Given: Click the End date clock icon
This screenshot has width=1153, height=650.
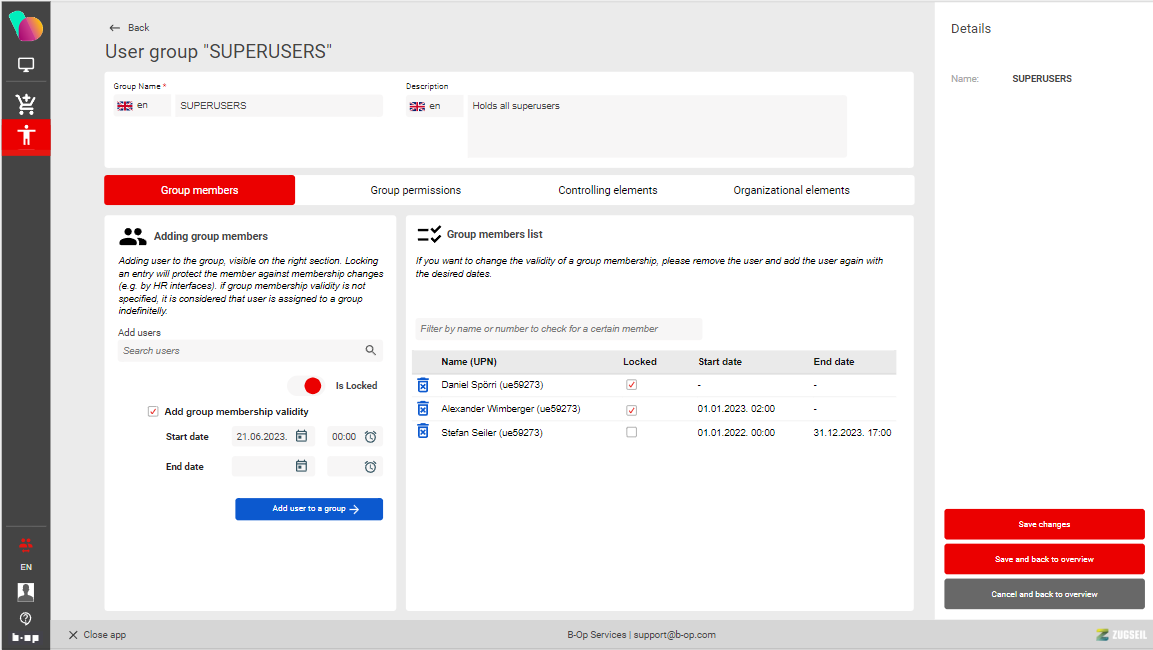Looking at the screenshot, I should pos(370,467).
